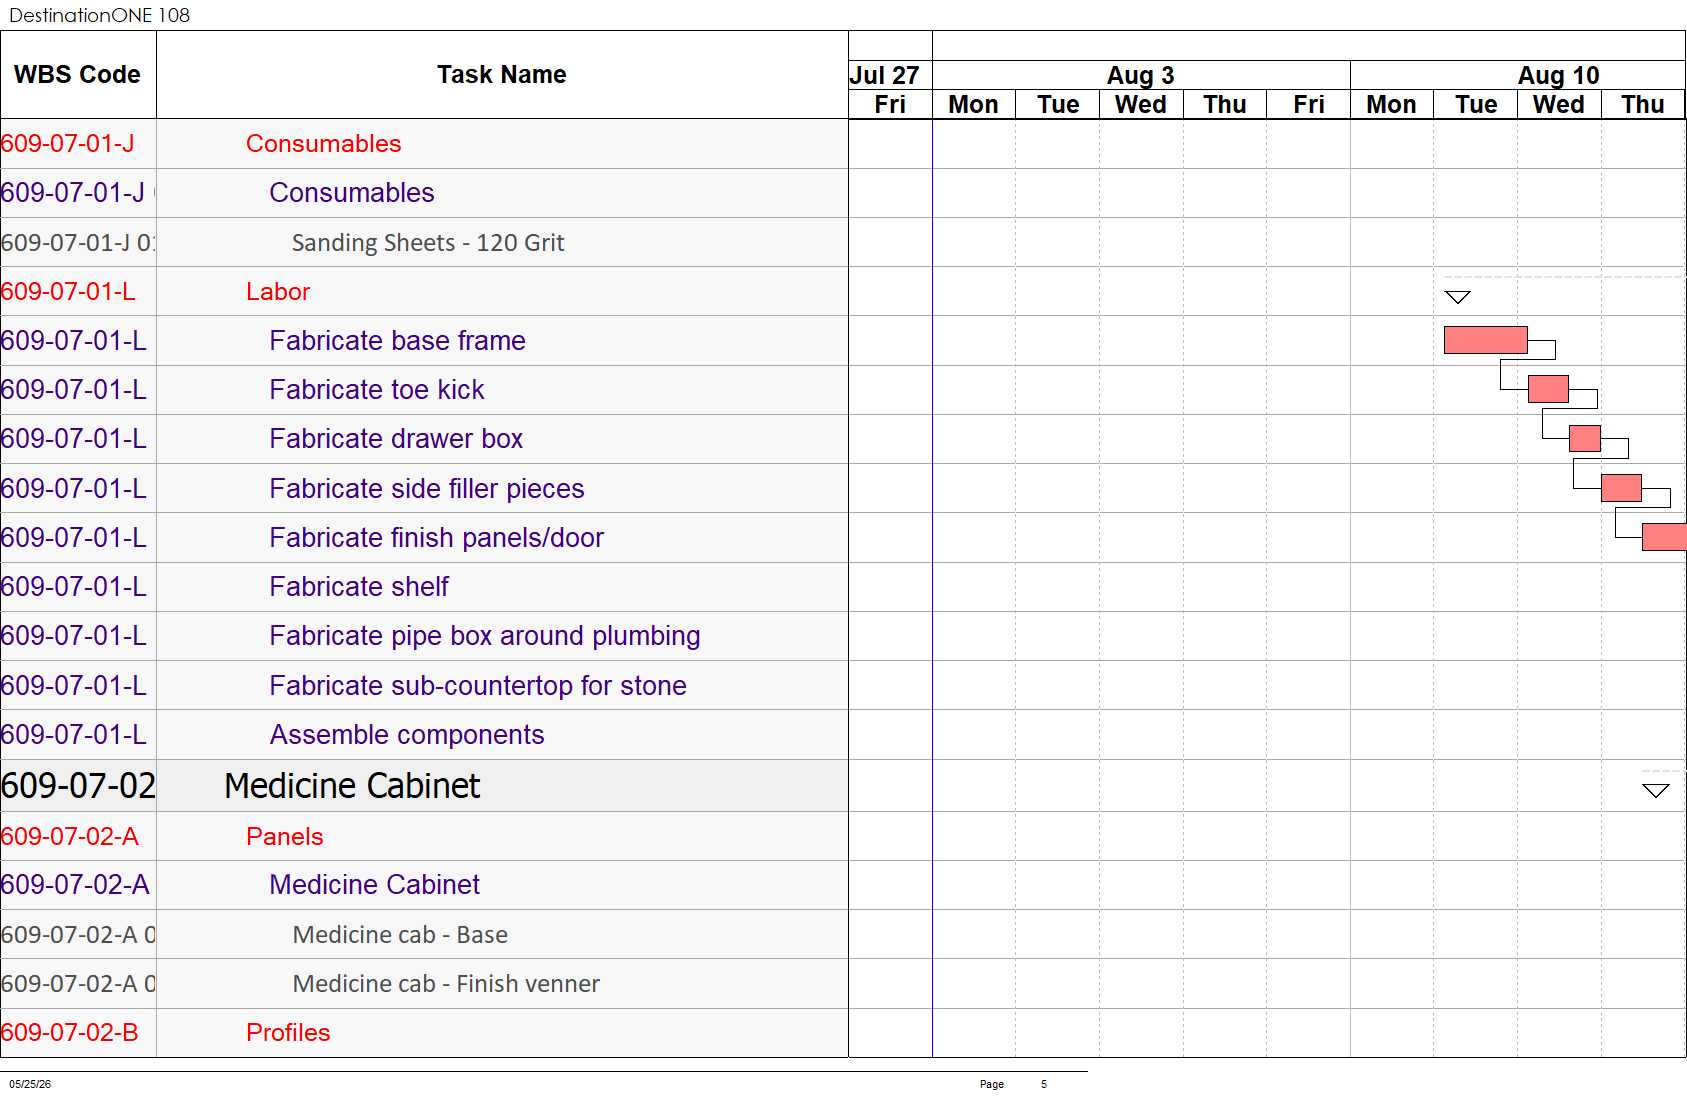Select the Fabricate drawer box Gantt bar
This screenshot has height=1097, width=1687.
(1585, 438)
